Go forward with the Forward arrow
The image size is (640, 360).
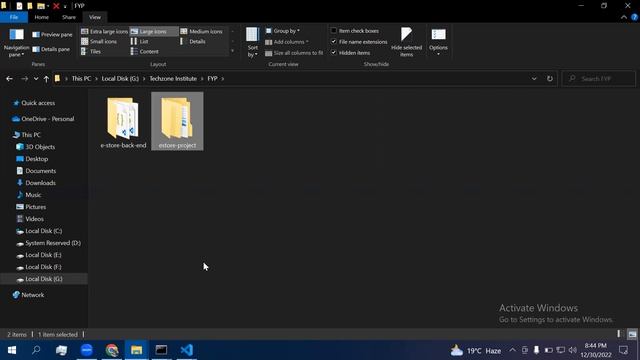coord(24,78)
